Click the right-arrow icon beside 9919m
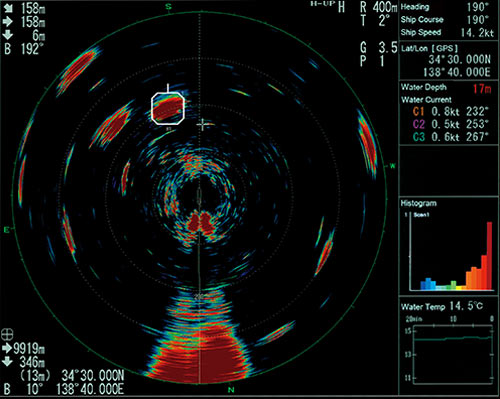Image resolution: width=500 pixels, height=399 pixels. (7, 348)
